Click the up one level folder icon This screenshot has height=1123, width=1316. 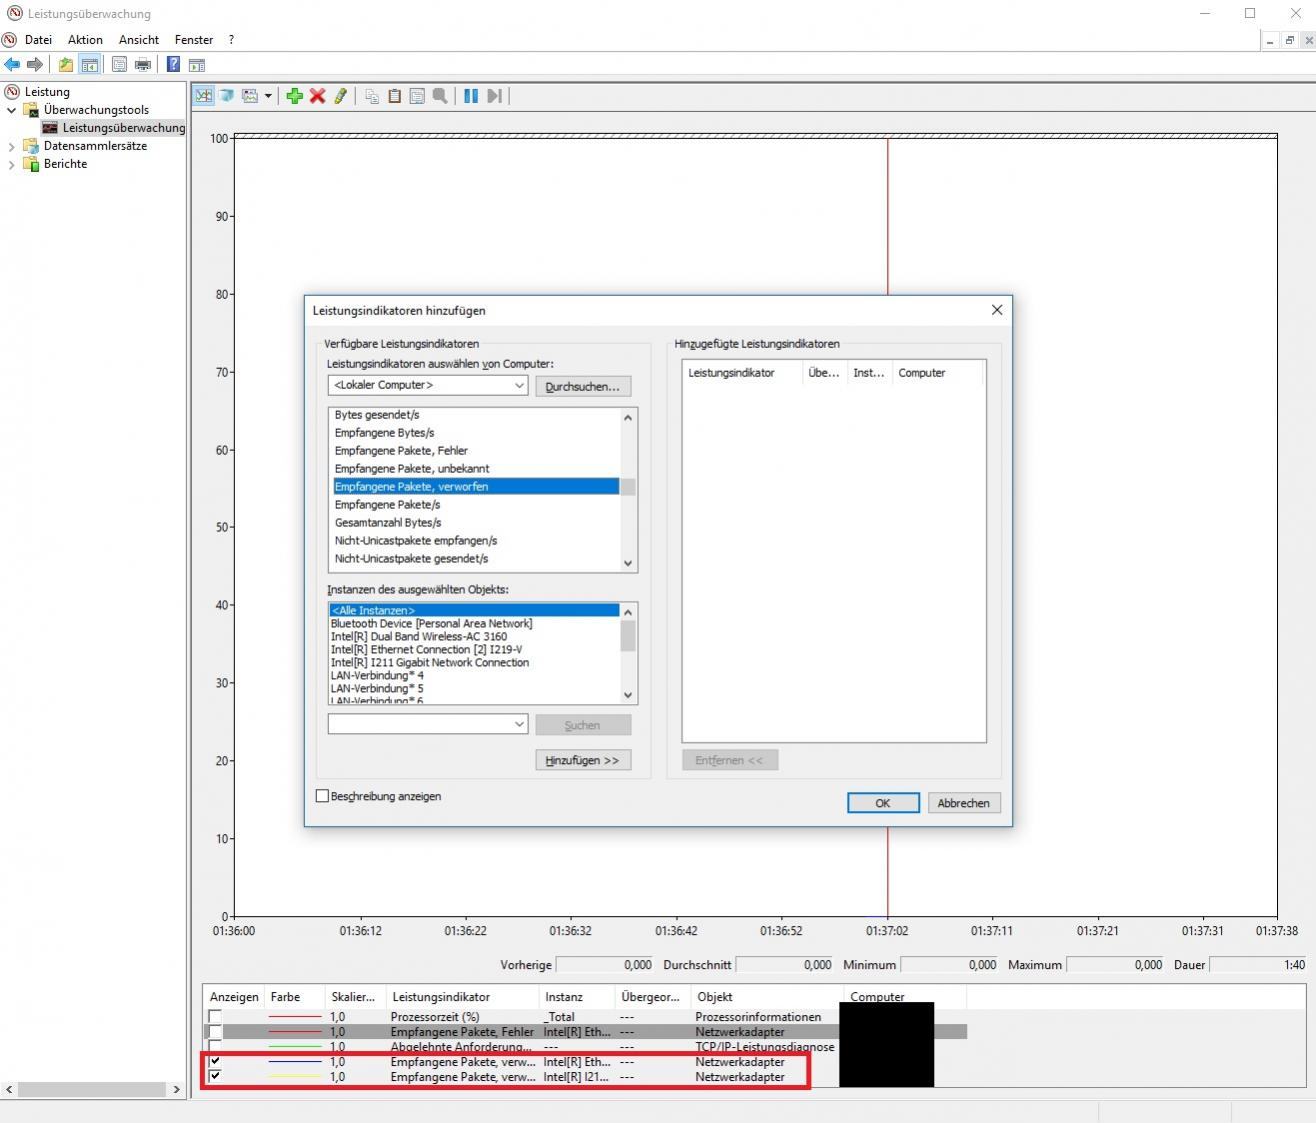66,65
